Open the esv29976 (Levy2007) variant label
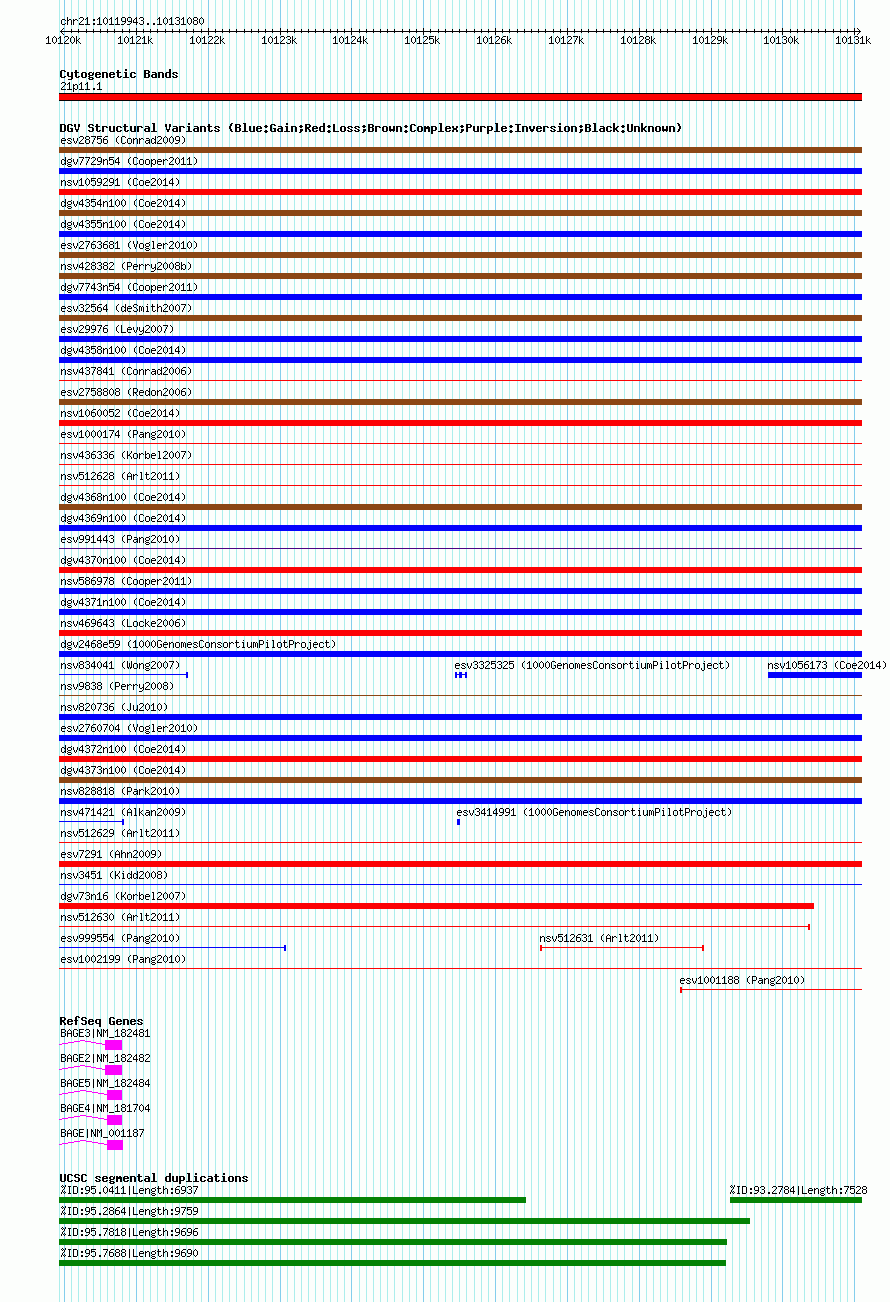The height and width of the screenshot is (1302, 890). coord(117,329)
